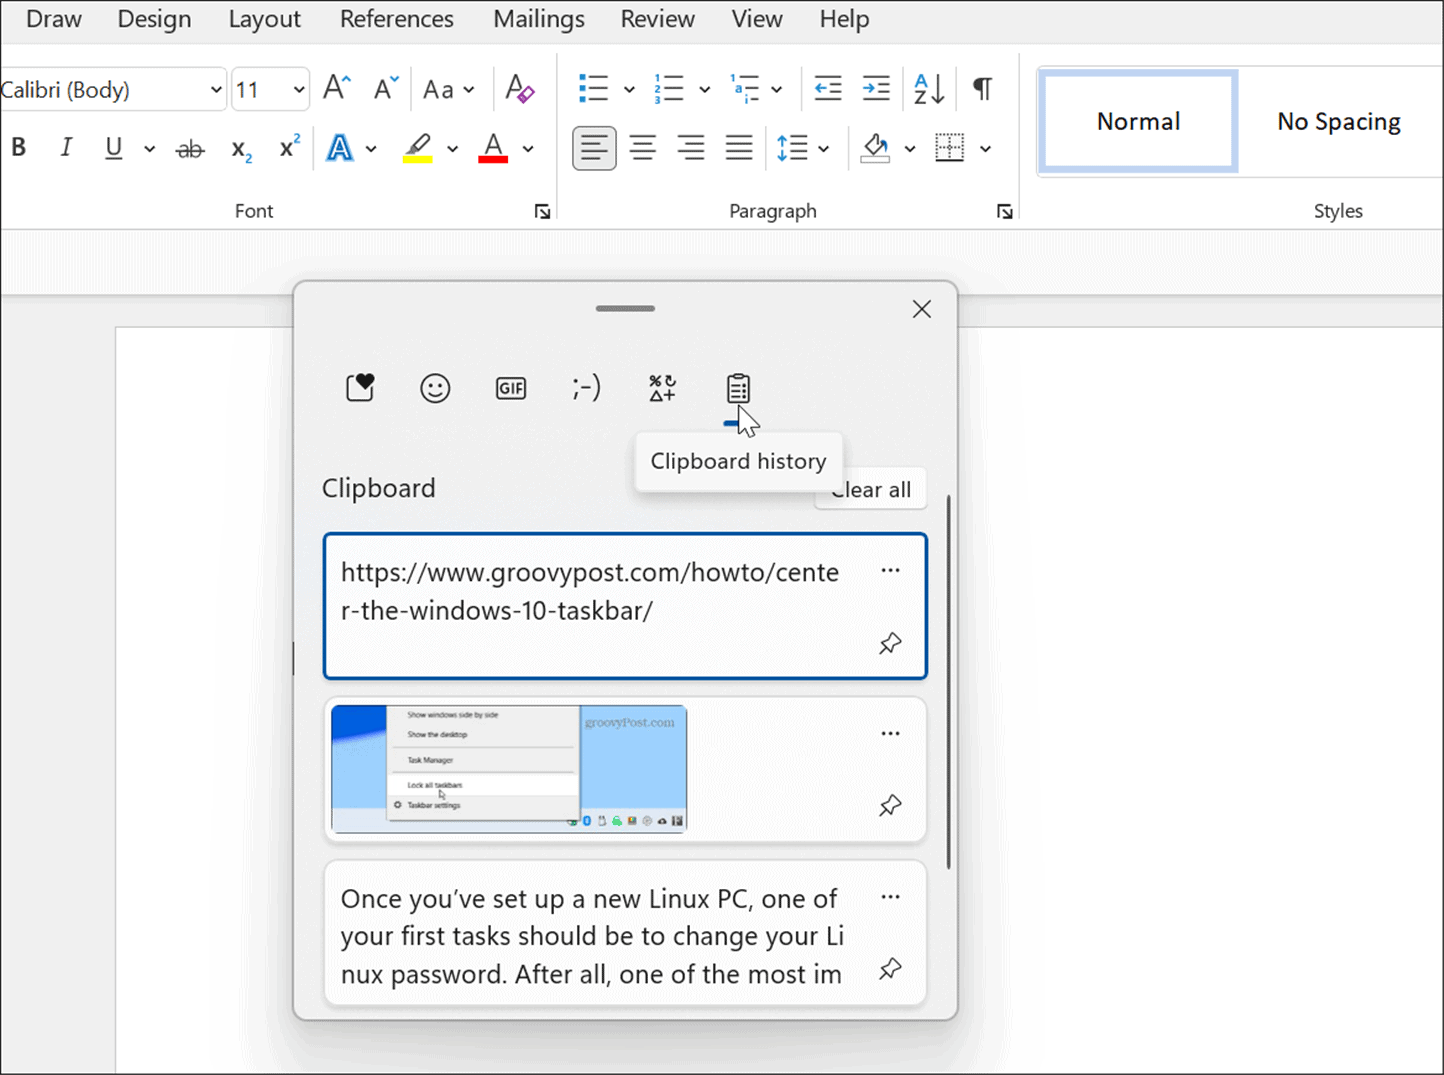
Task: Switch to the References ribbon tab
Action: (x=396, y=18)
